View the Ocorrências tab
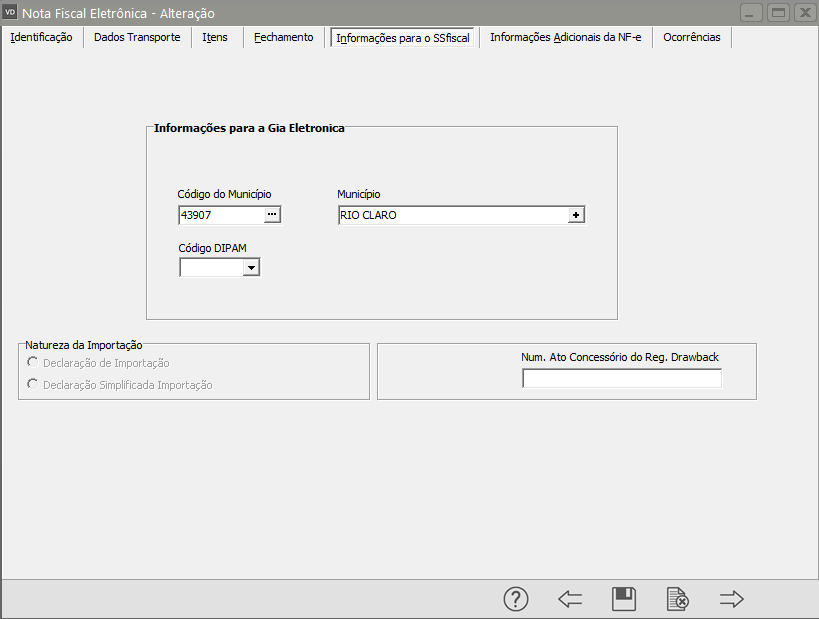 691,38
